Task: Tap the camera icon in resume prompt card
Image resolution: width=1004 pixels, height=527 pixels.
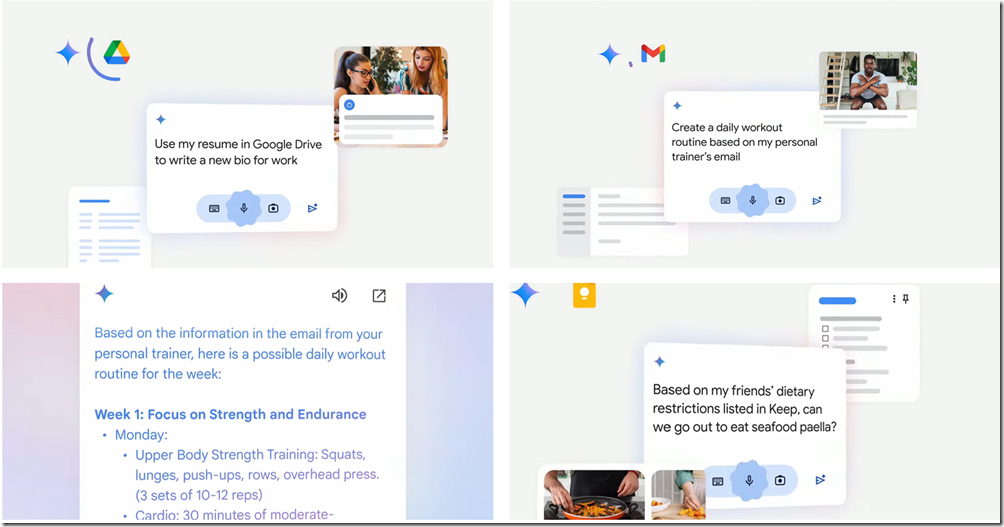Action: tap(273, 208)
